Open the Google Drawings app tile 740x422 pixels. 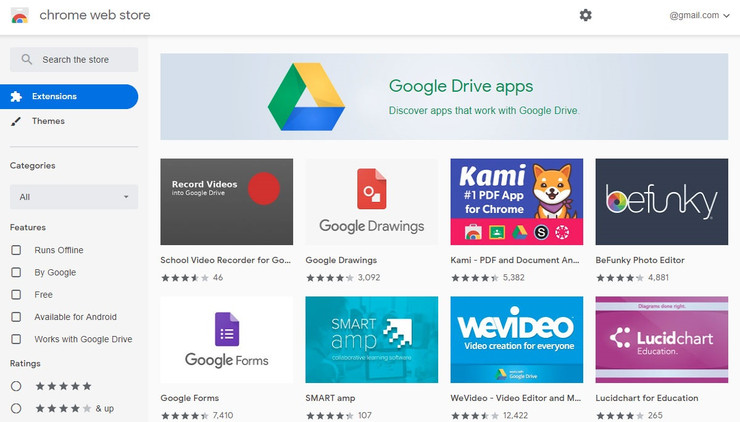click(x=371, y=201)
